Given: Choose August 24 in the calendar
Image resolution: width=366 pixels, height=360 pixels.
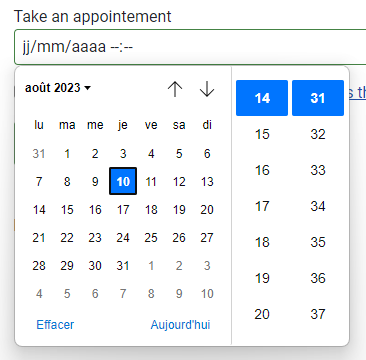Looking at the screenshot, I should coord(123,238).
